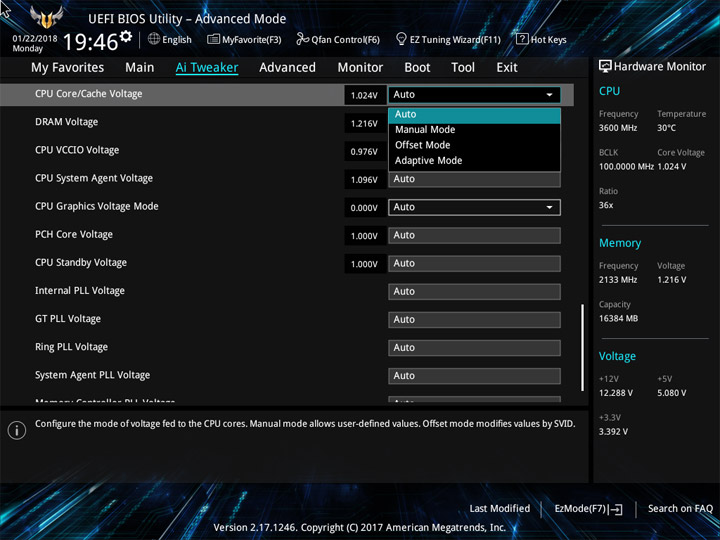Click the info icon next to help text
The image size is (720, 540).
(x=17, y=430)
